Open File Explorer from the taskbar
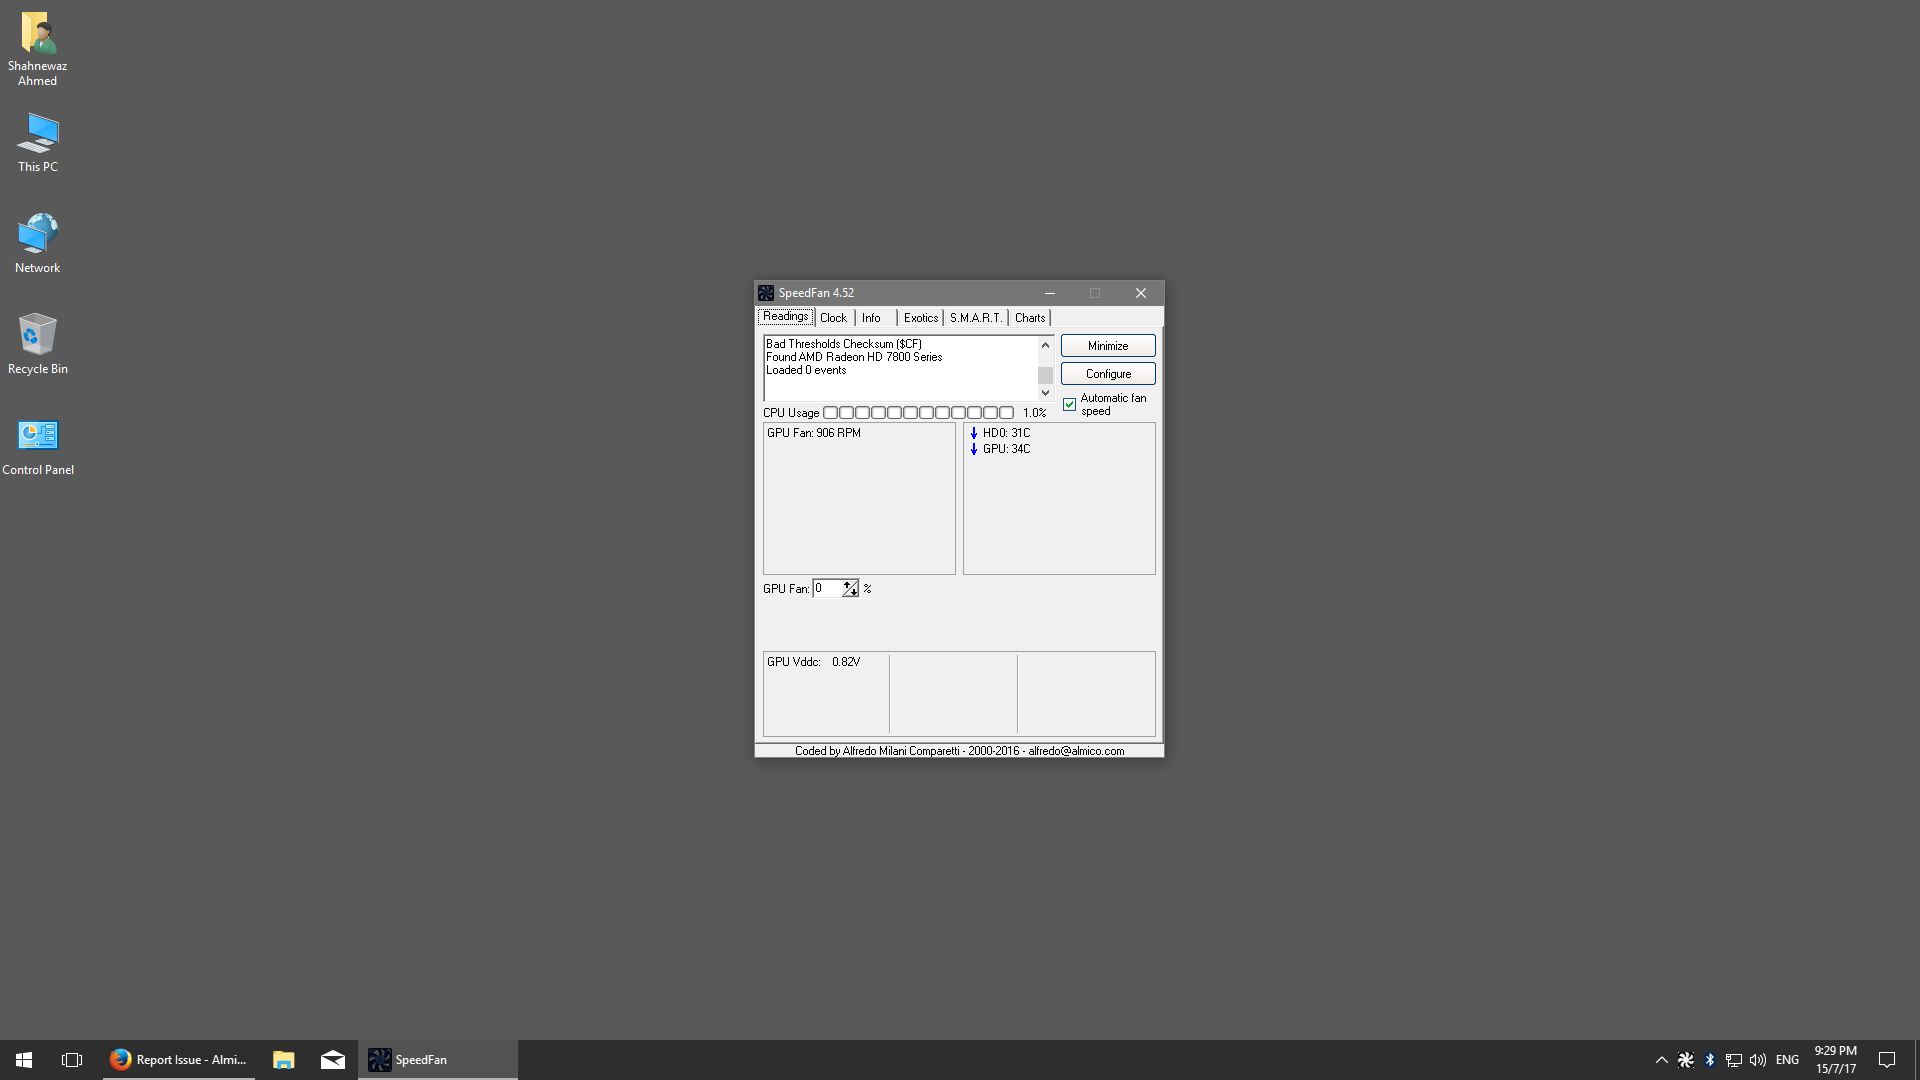 pyautogui.click(x=284, y=1060)
